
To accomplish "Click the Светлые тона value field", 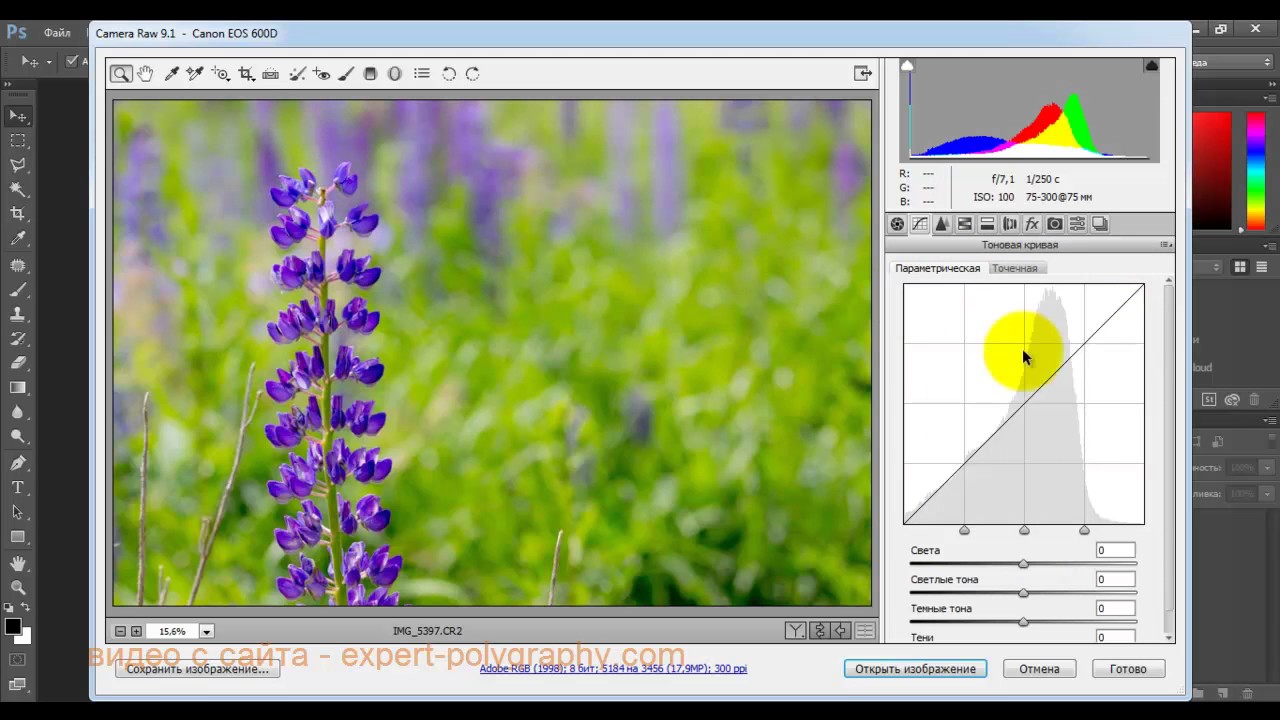I will click(1115, 579).
